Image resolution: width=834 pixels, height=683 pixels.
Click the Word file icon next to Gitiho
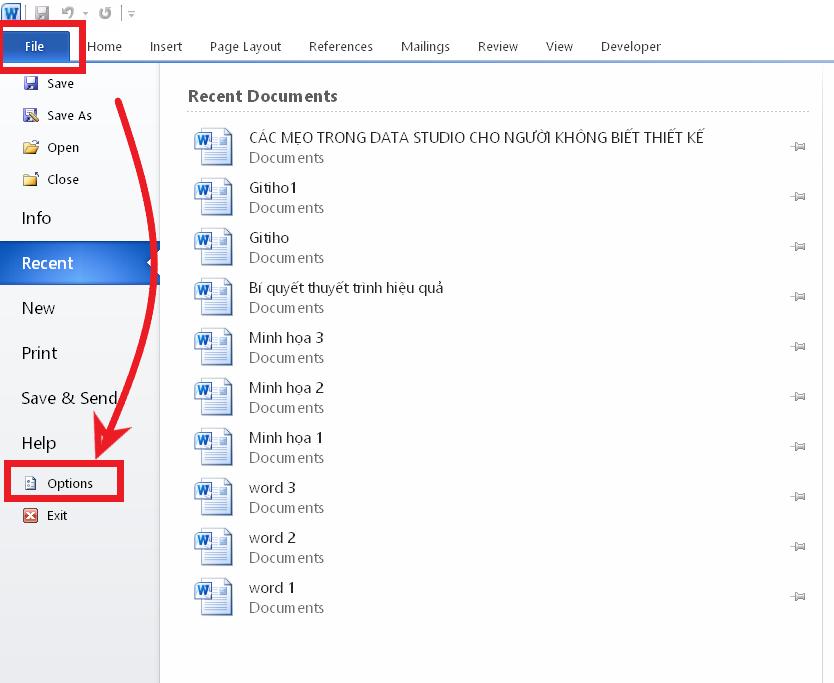coord(213,247)
